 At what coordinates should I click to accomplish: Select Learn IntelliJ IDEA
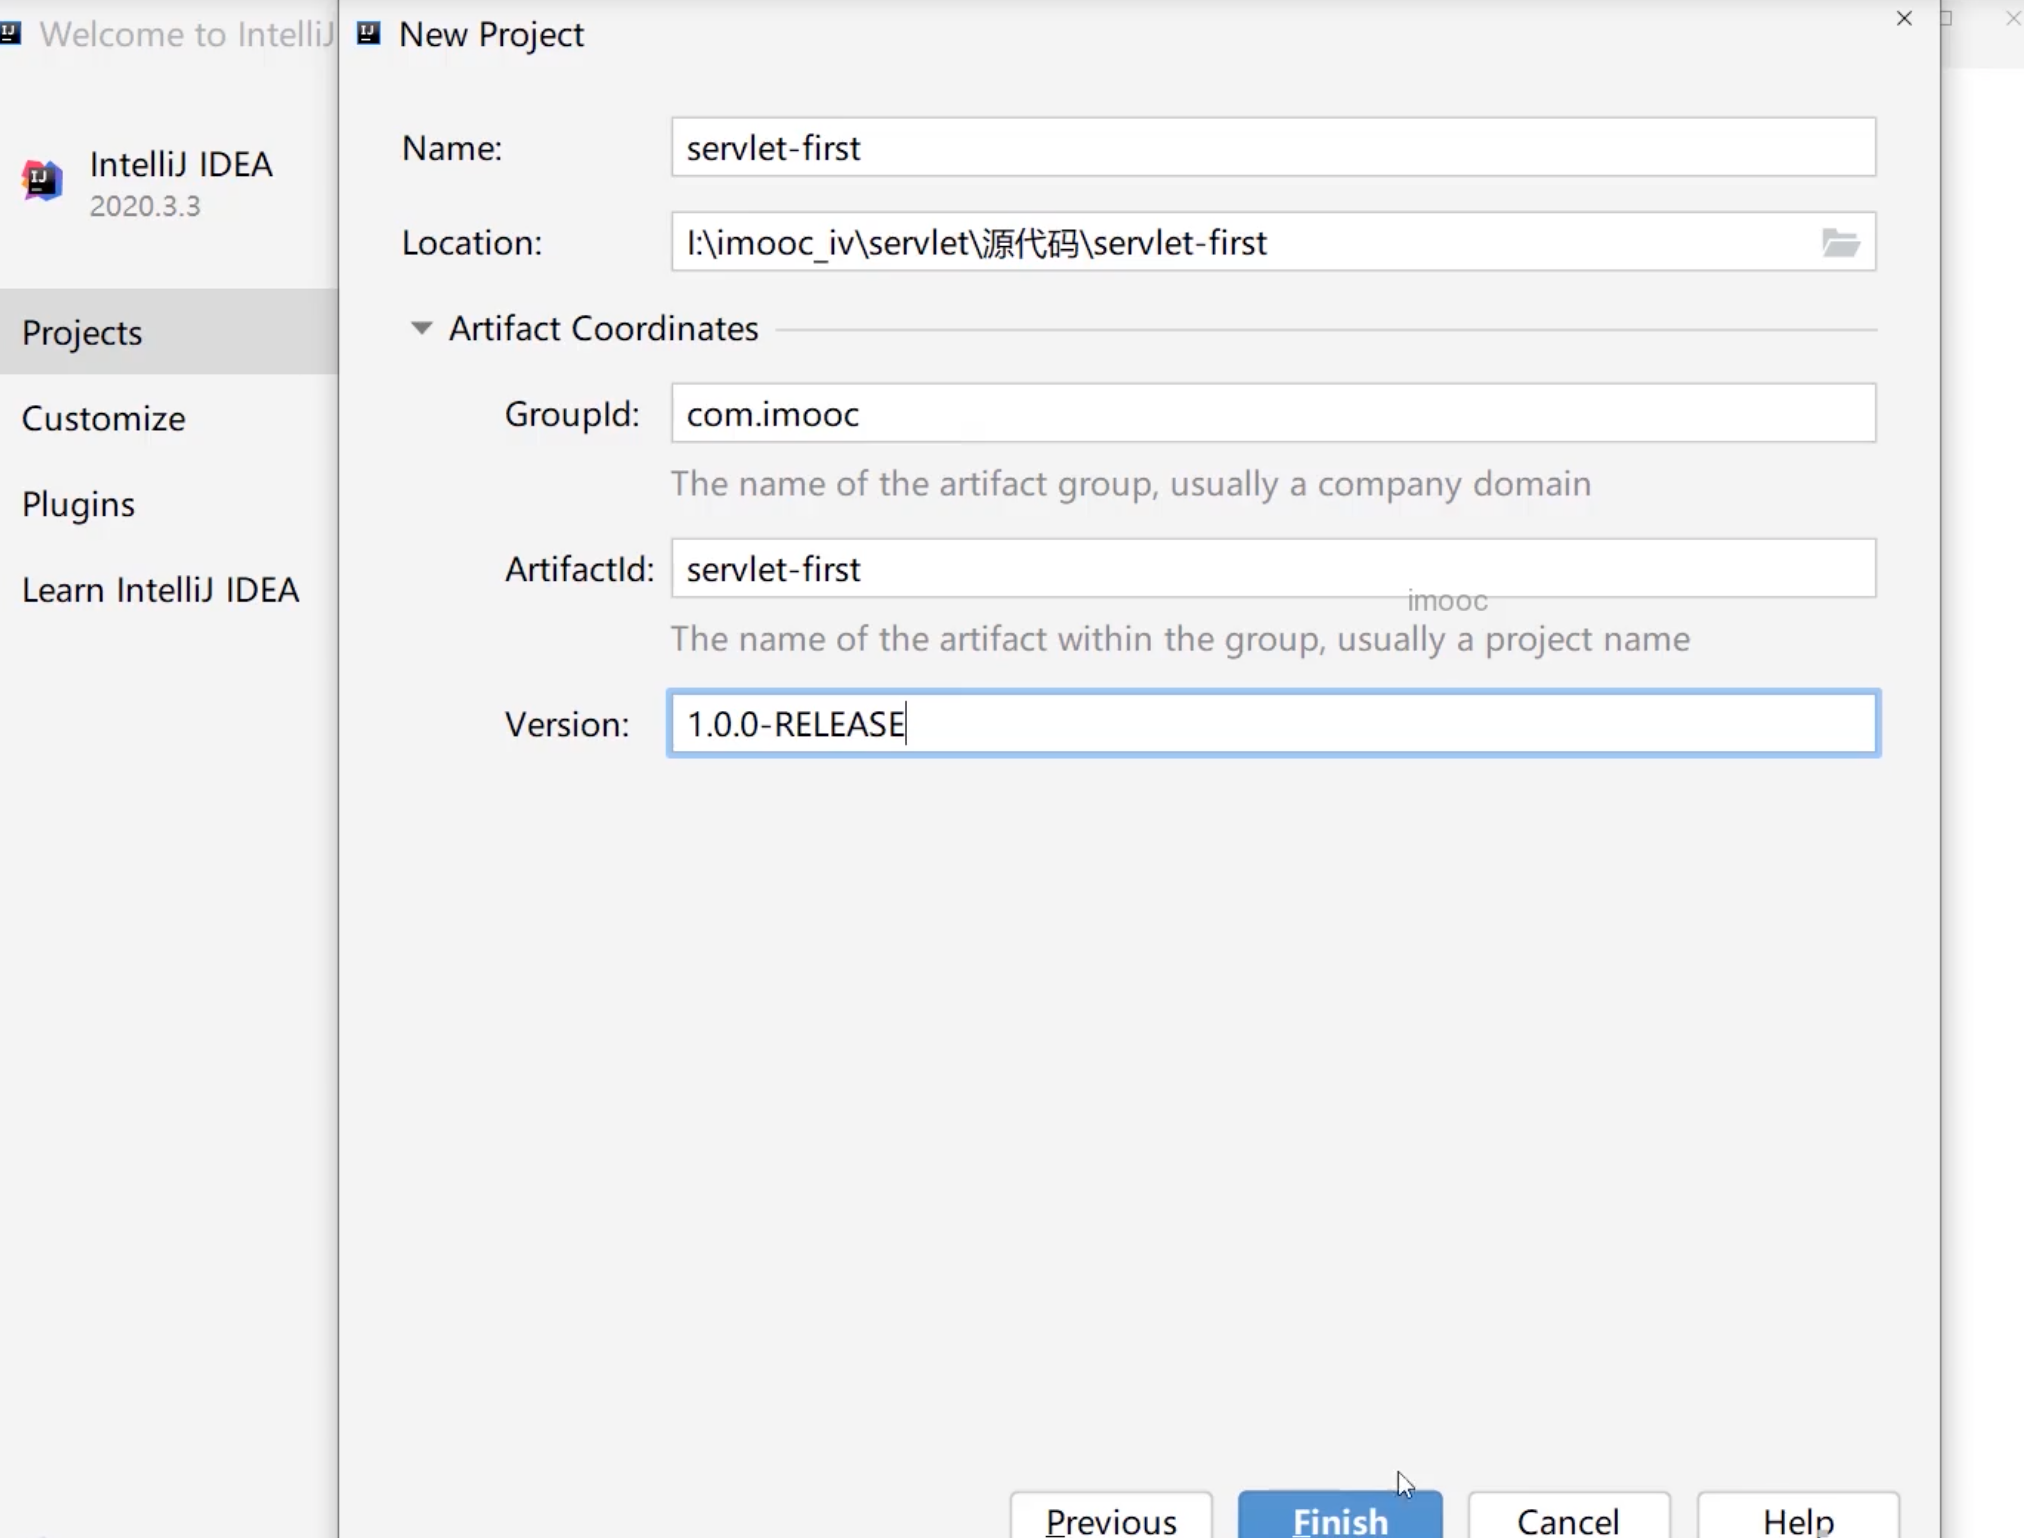(x=160, y=590)
